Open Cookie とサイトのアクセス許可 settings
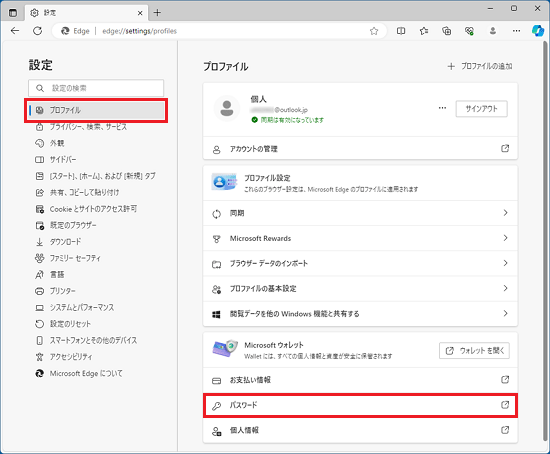 click(x=86, y=209)
